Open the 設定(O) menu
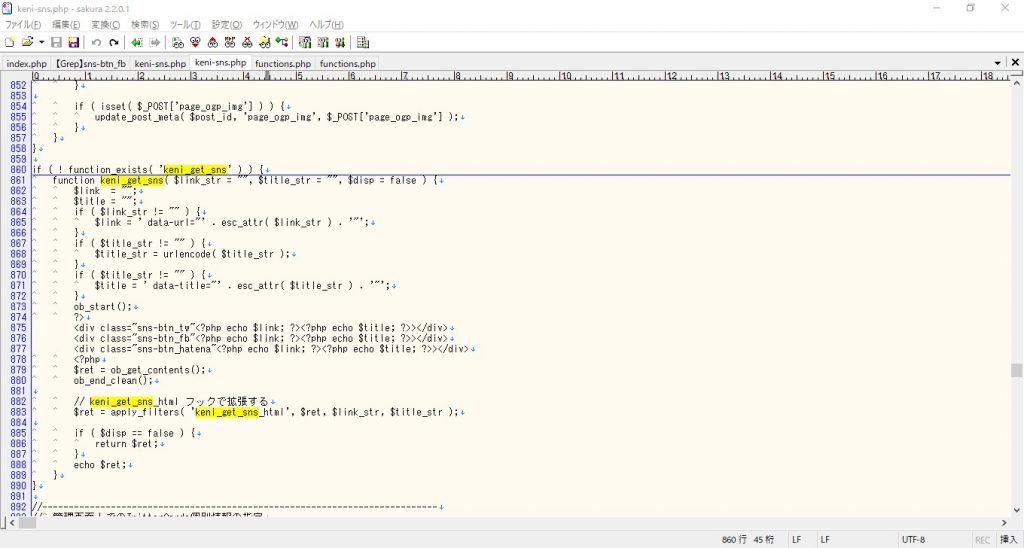 point(227,25)
